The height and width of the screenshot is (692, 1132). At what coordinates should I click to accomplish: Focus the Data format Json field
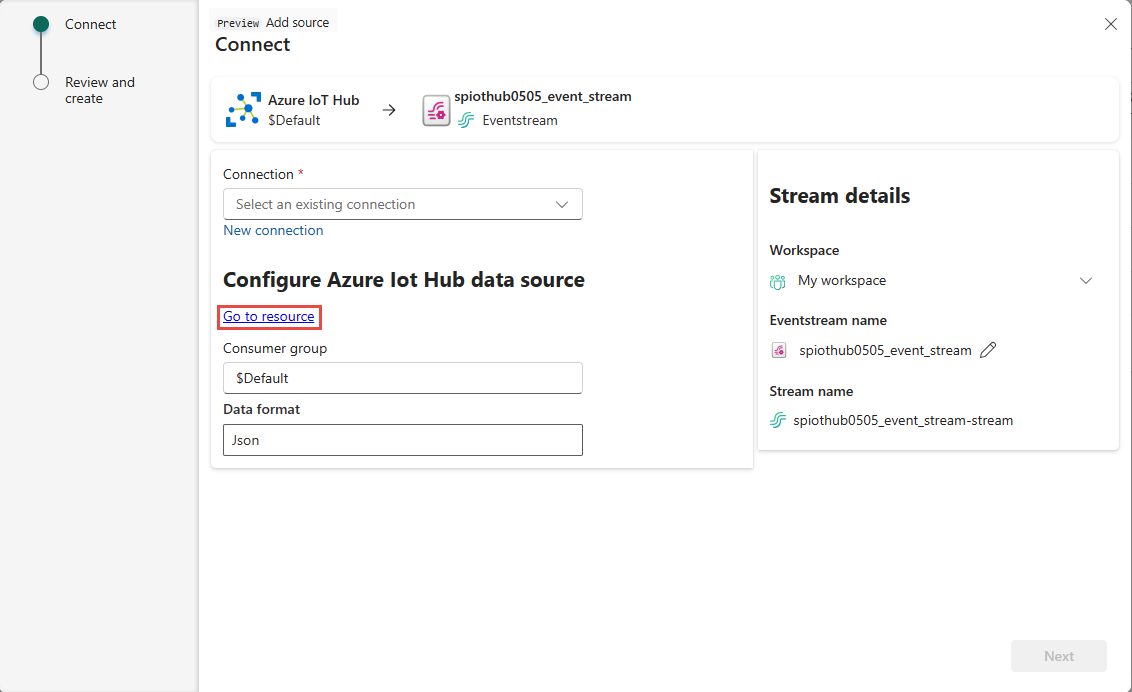click(x=403, y=440)
